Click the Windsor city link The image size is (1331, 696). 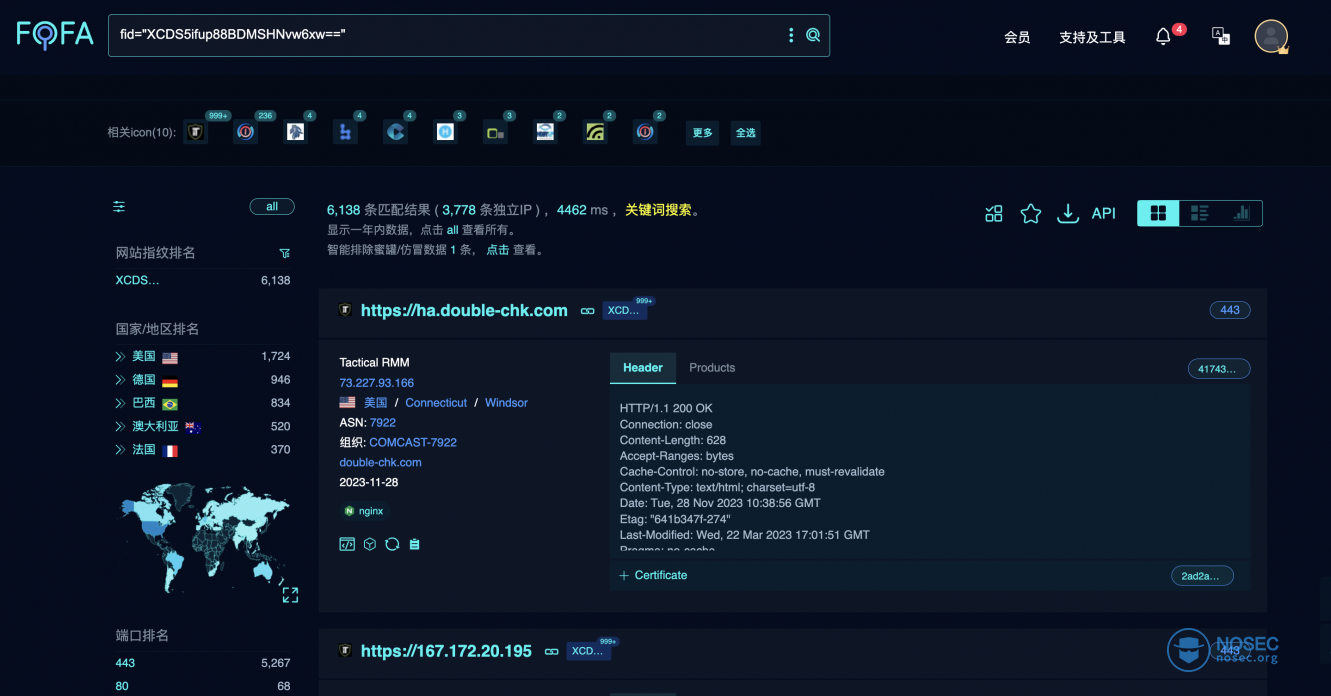(x=506, y=403)
